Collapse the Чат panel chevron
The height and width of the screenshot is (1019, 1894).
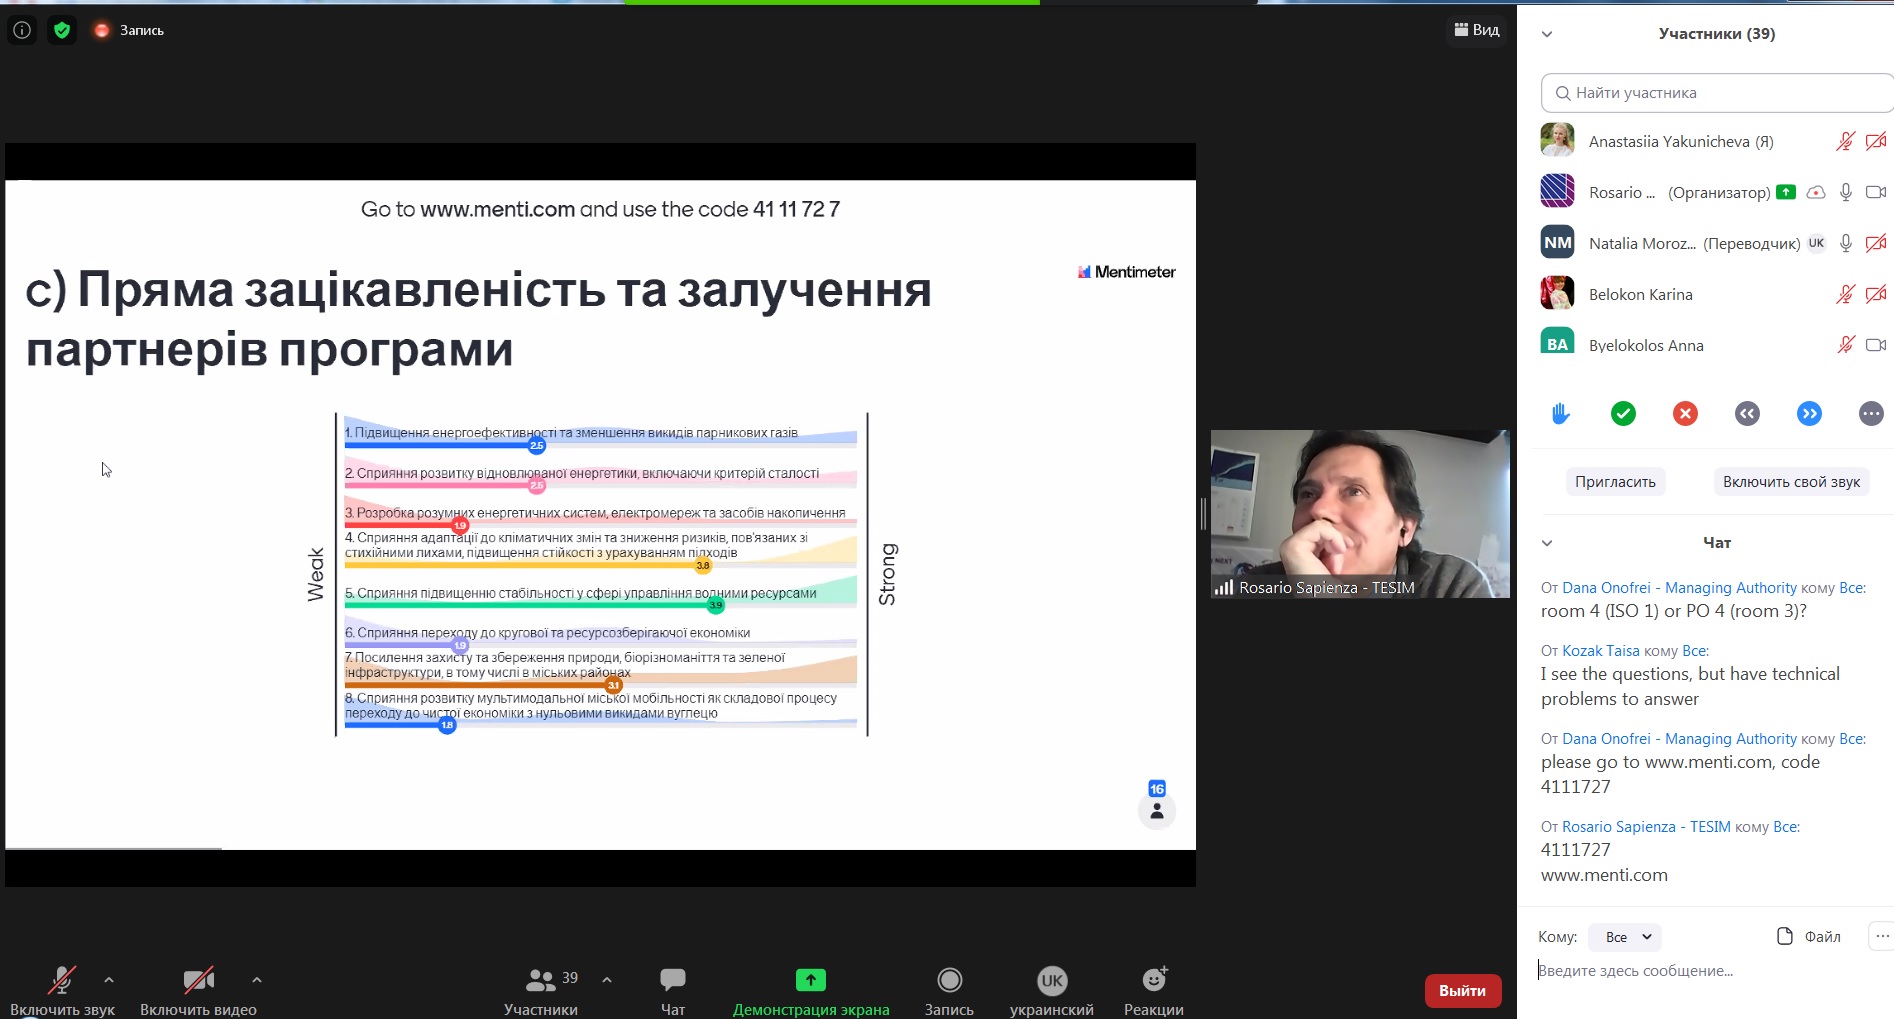1547,543
